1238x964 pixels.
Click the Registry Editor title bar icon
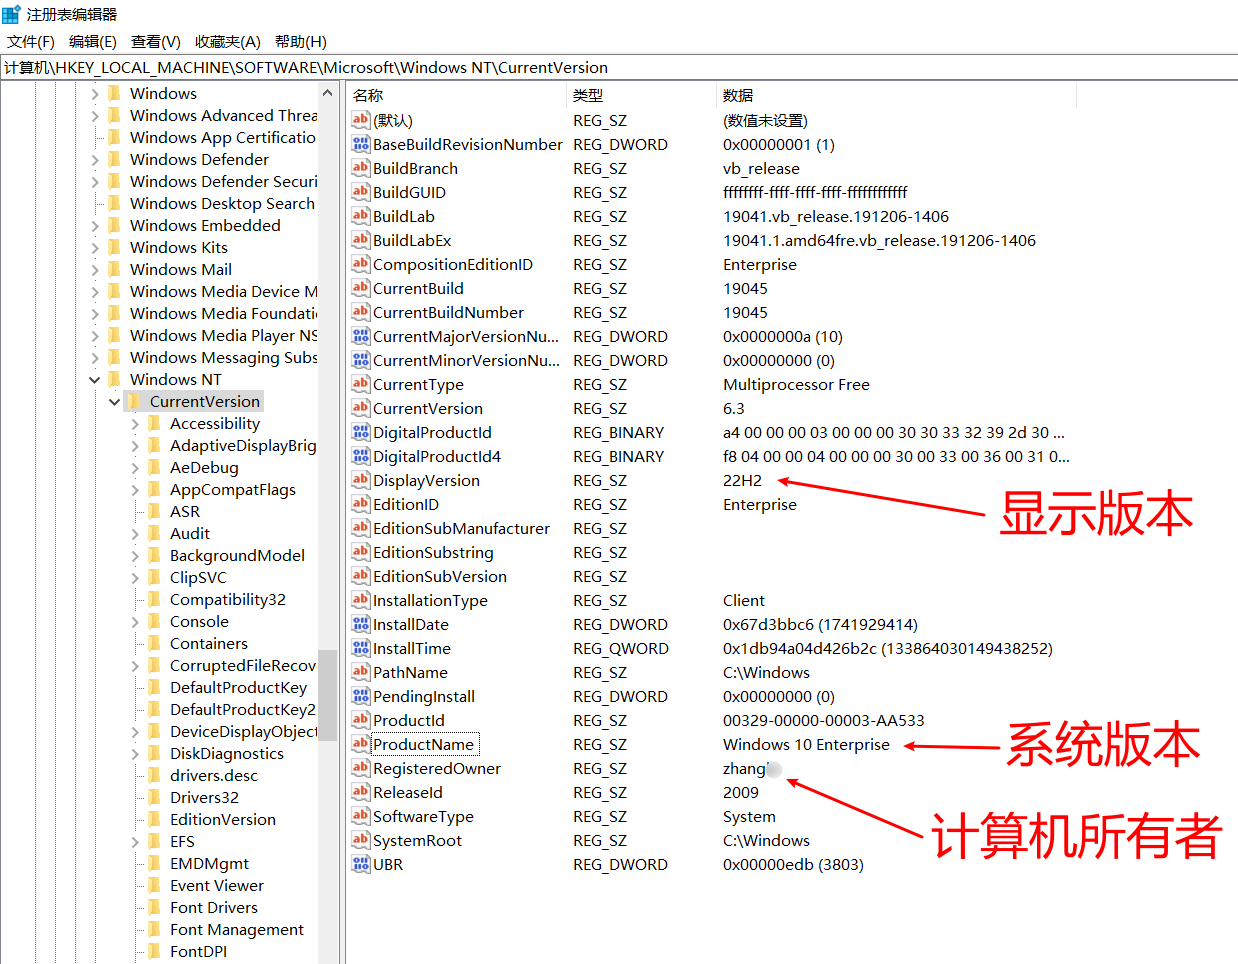11,14
